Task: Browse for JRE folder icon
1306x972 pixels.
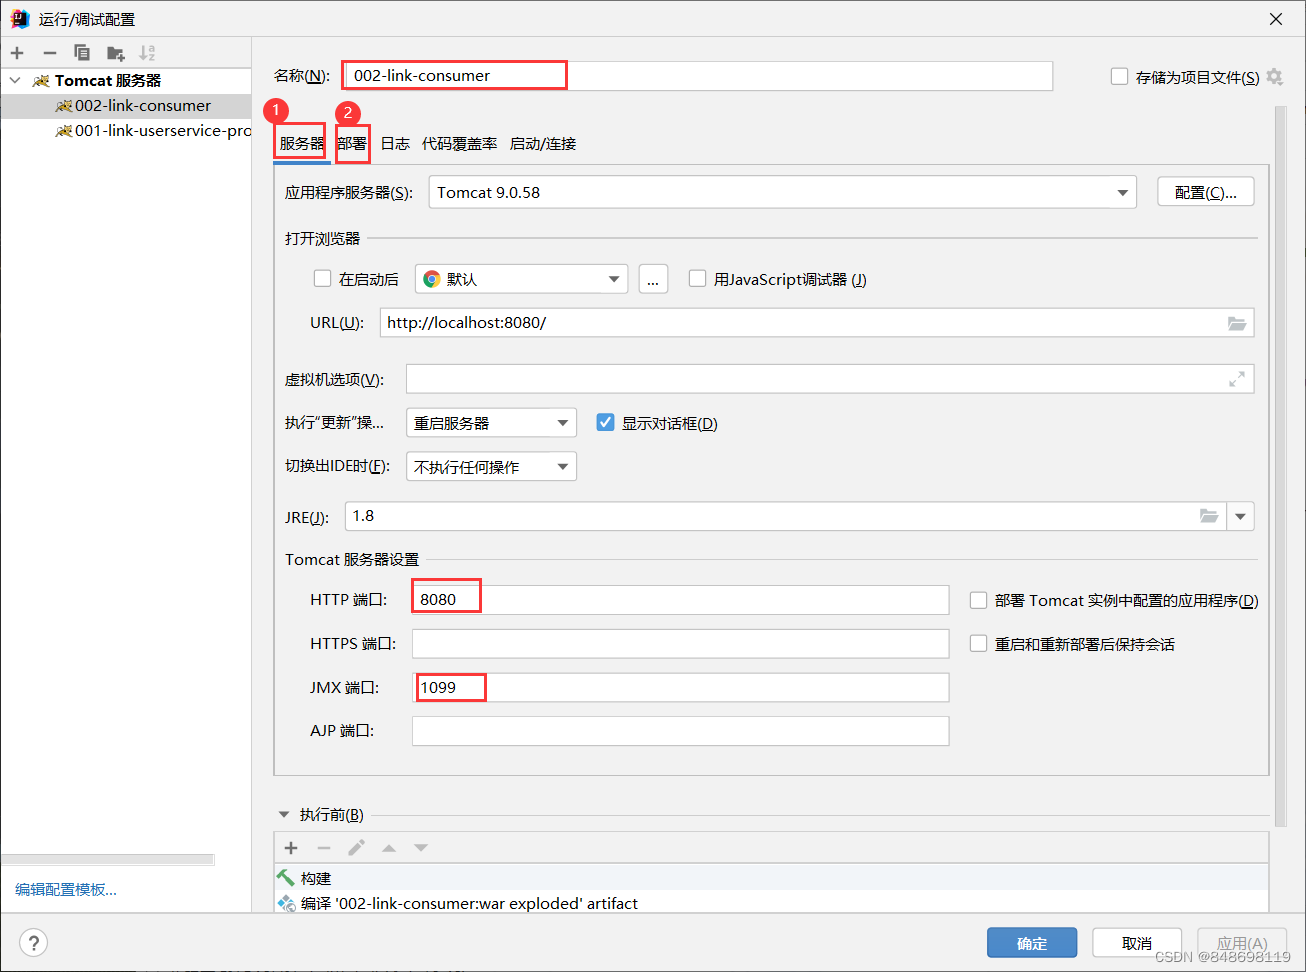Action: [1209, 516]
